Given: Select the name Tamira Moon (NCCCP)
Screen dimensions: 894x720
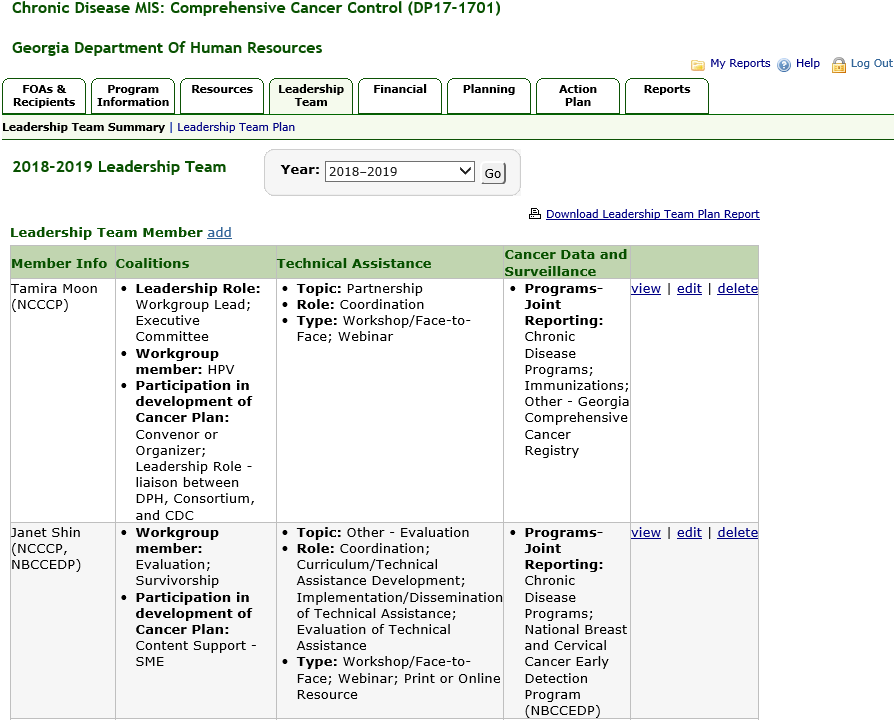Looking at the screenshot, I should coord(54,296).
